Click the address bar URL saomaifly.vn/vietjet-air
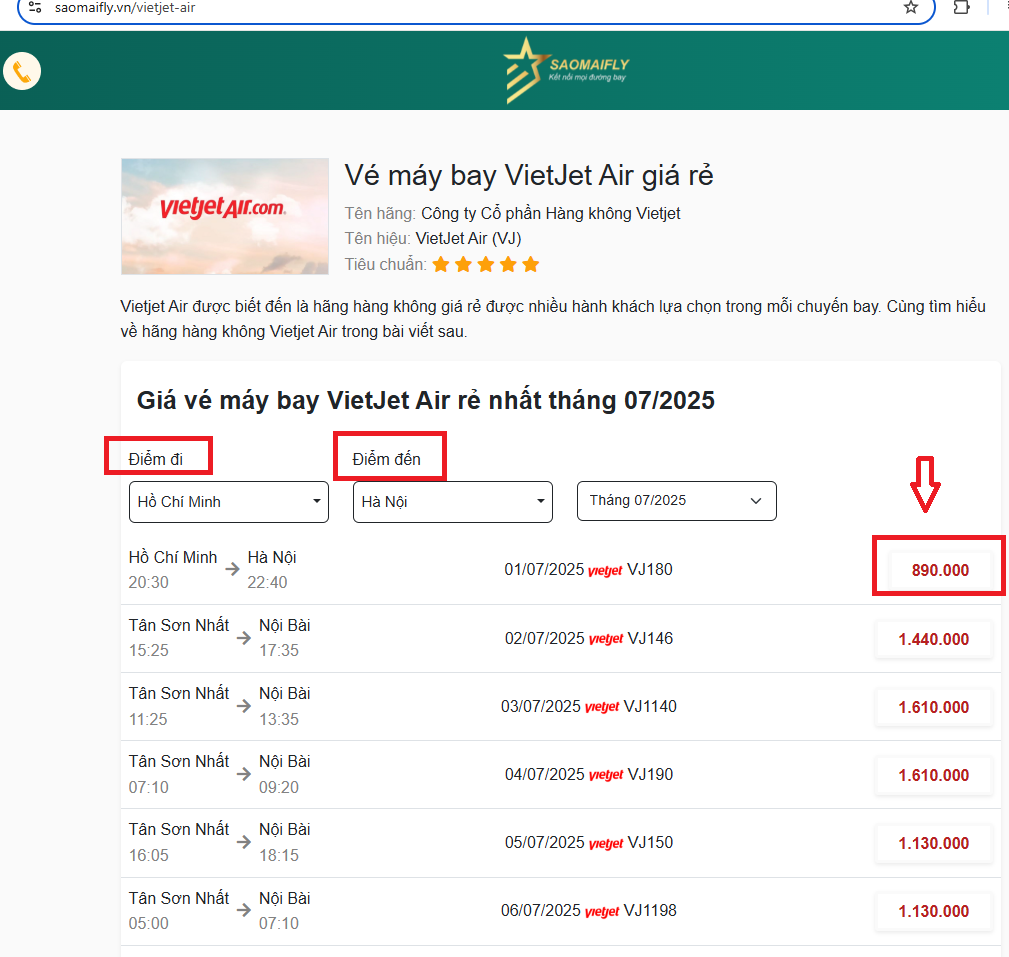Screen dimensions: 1009x957 pyautogui.click(x=125, y=8)
